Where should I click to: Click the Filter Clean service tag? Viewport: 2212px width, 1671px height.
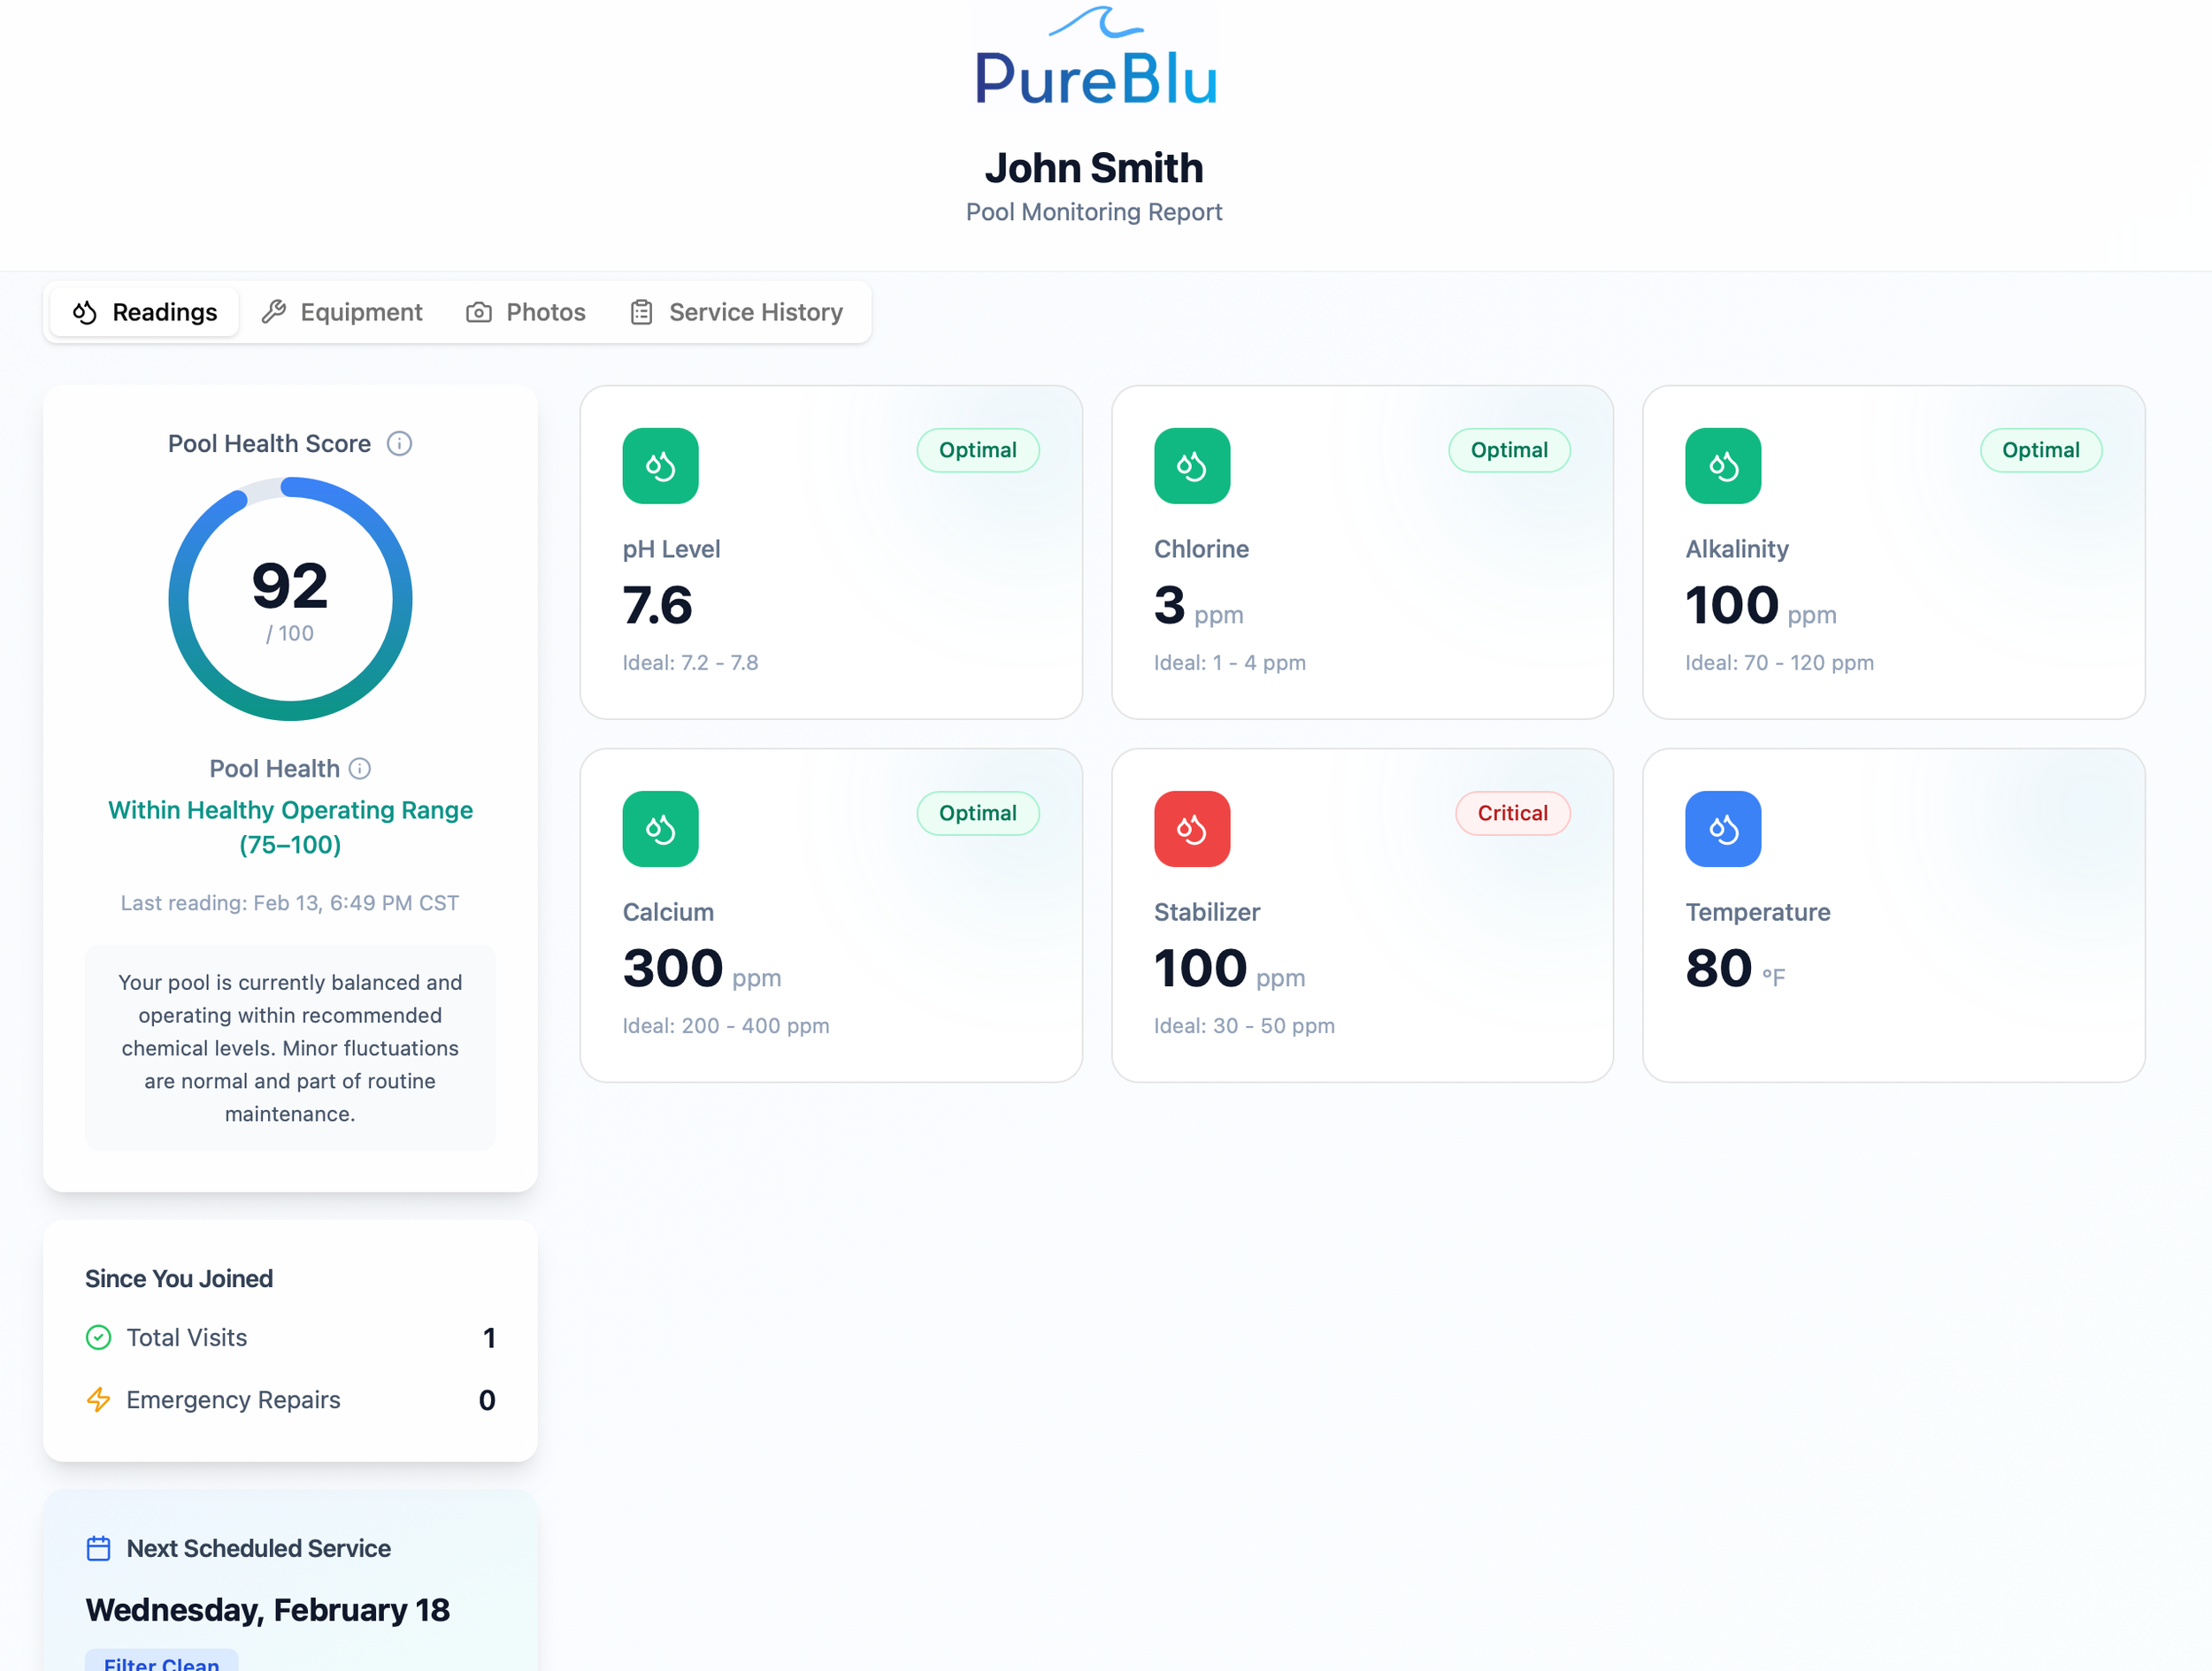(x=161, y=1662)
